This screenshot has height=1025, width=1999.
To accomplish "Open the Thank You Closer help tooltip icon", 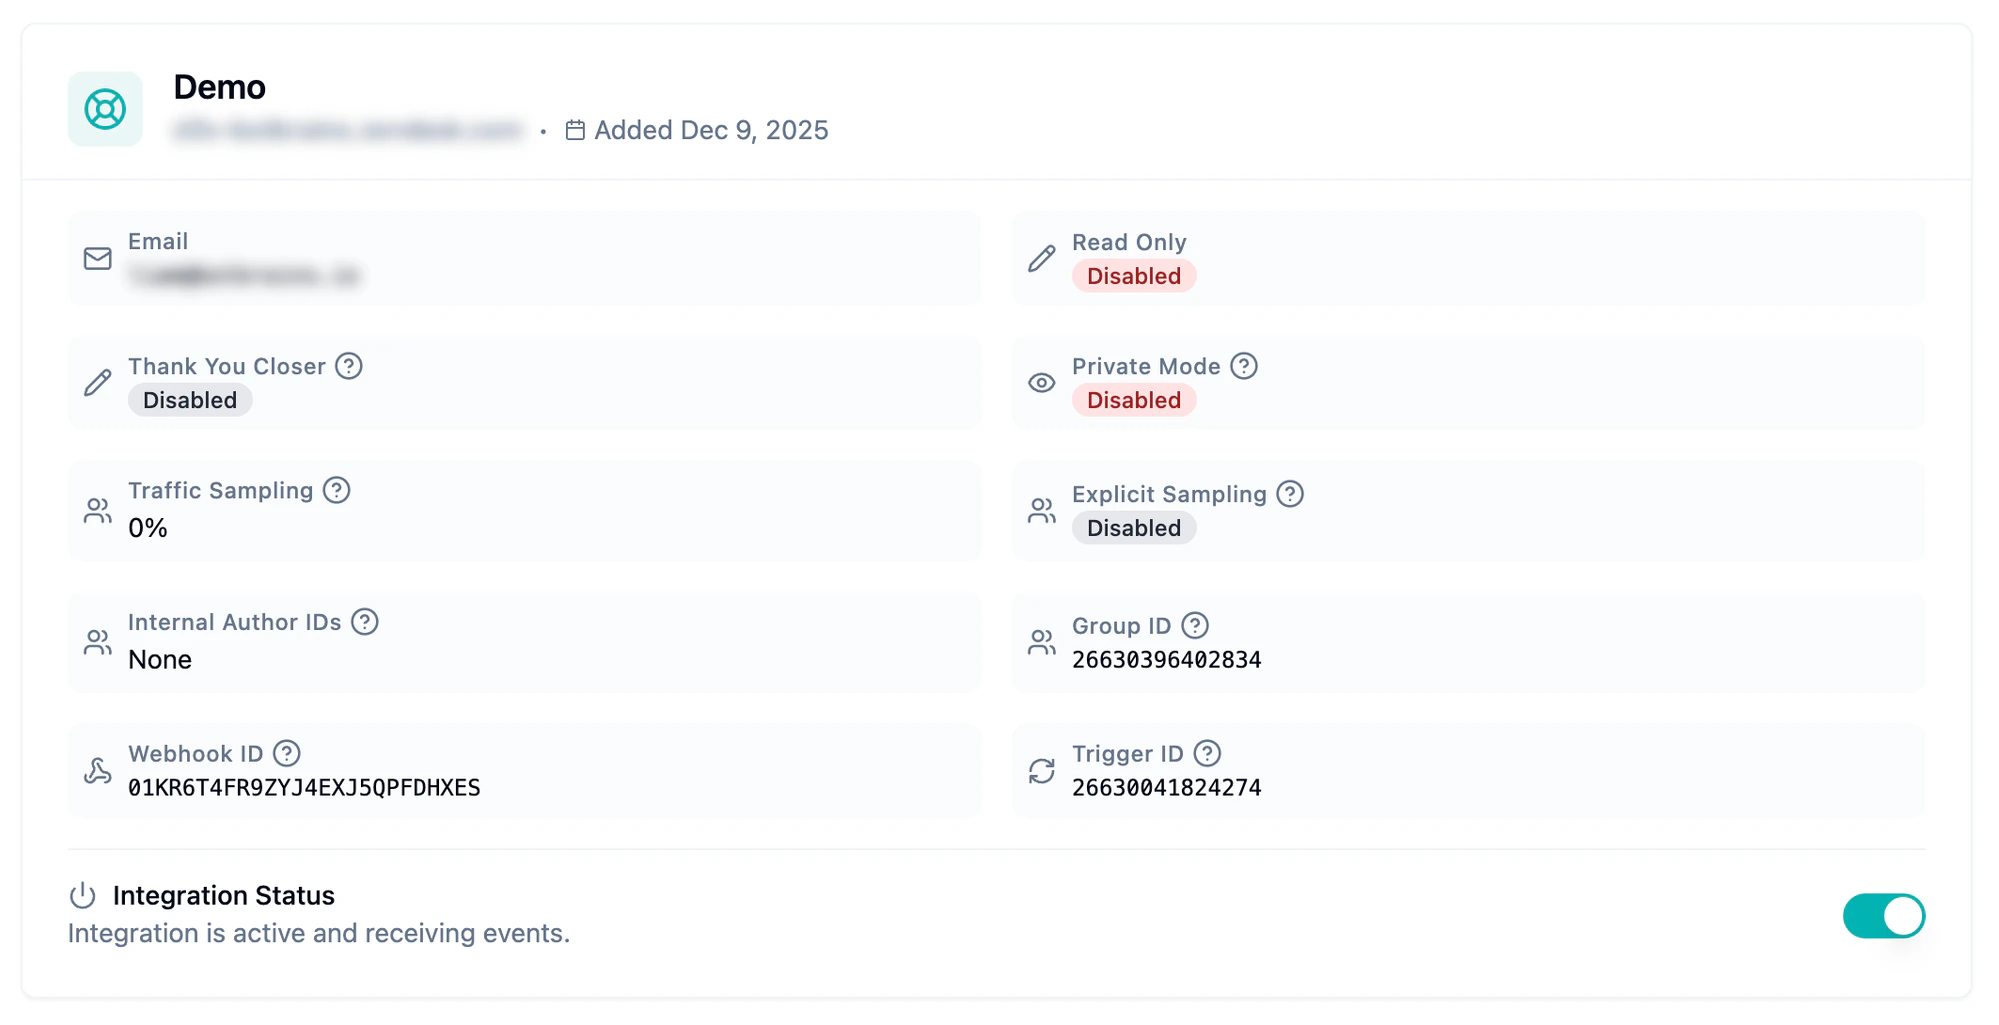I will [349, 366].
